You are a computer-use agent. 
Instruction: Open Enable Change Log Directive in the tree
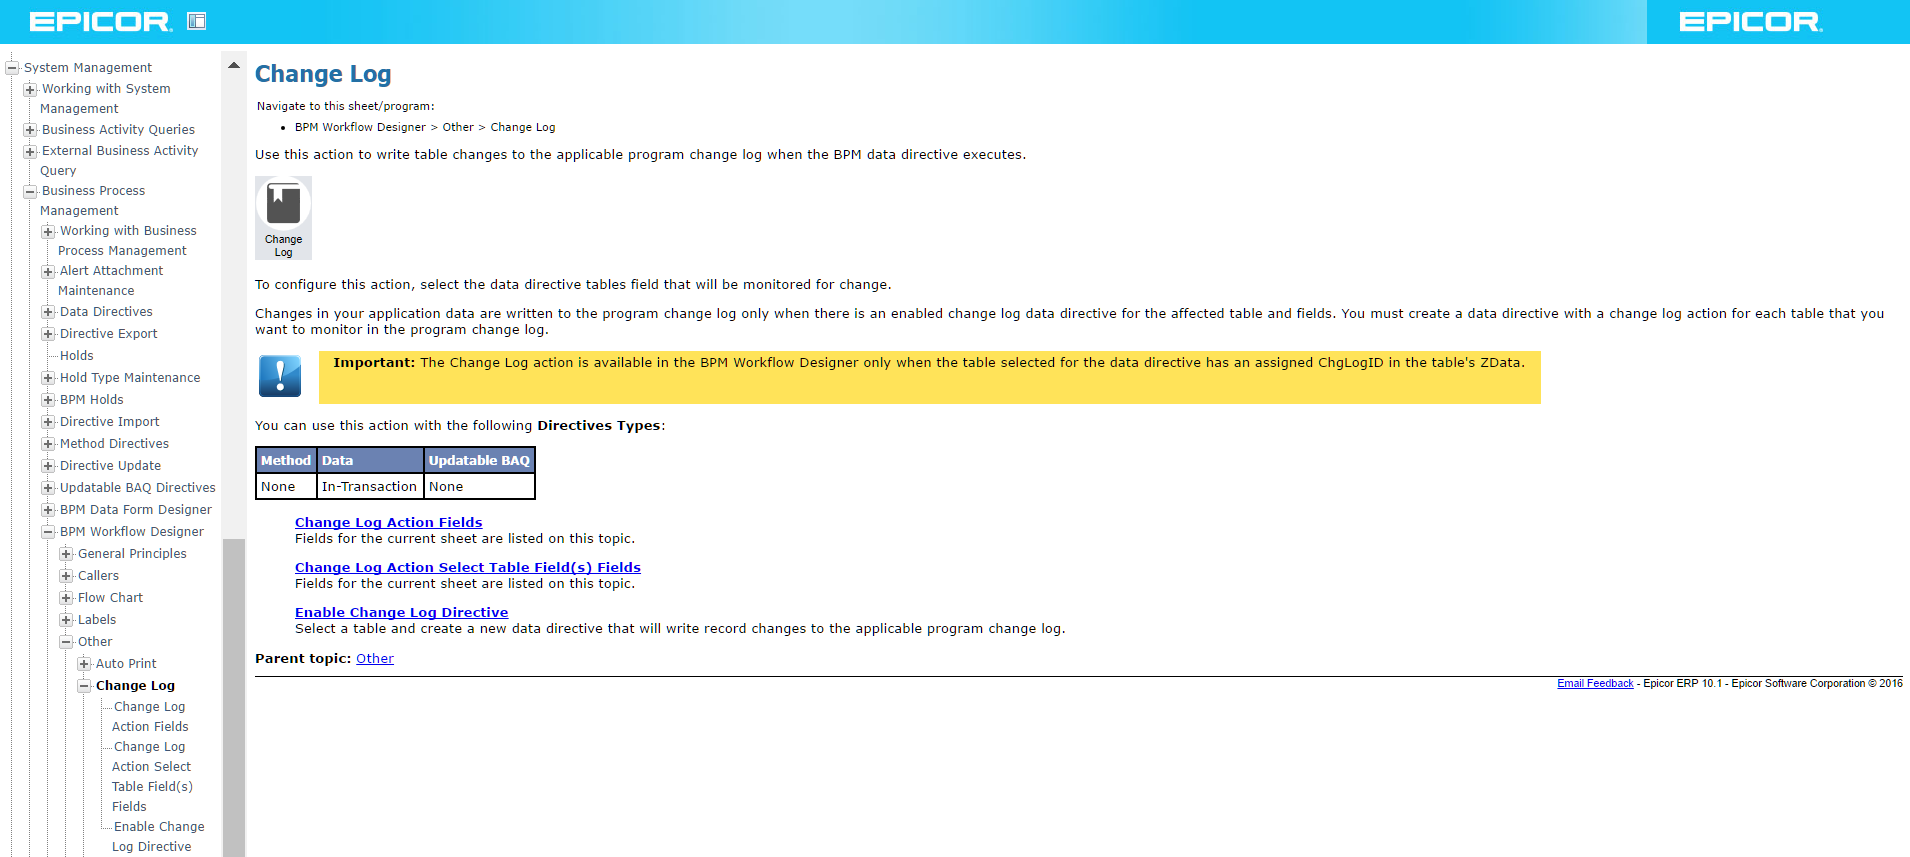[x=158, y=837]
